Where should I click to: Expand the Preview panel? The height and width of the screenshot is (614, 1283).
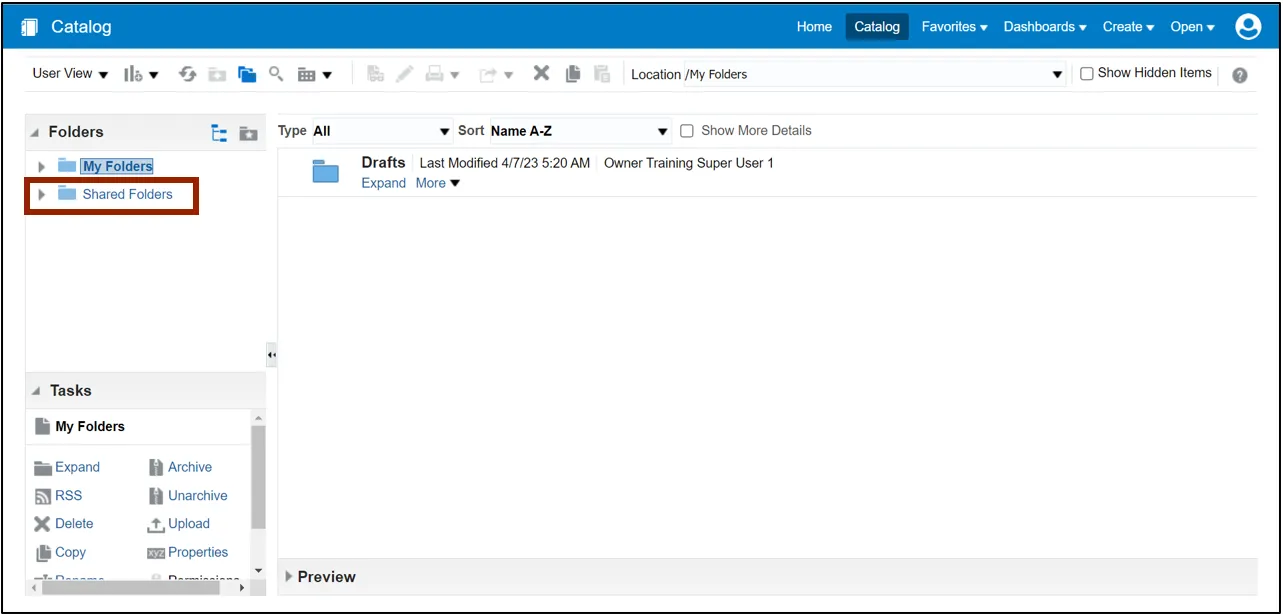pos(289,576)
